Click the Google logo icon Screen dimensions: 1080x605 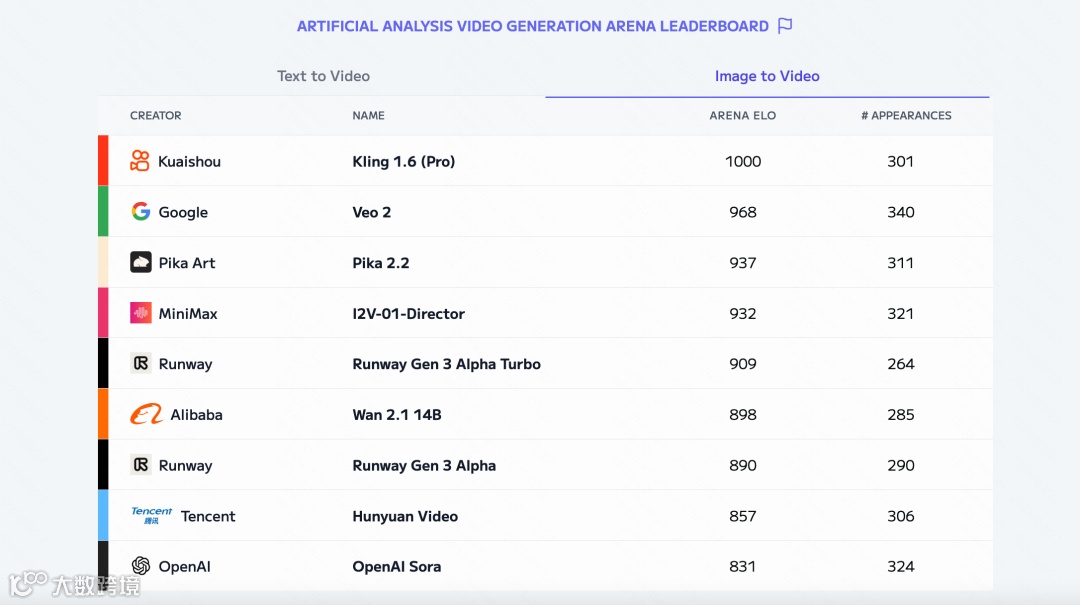point(141,212)
